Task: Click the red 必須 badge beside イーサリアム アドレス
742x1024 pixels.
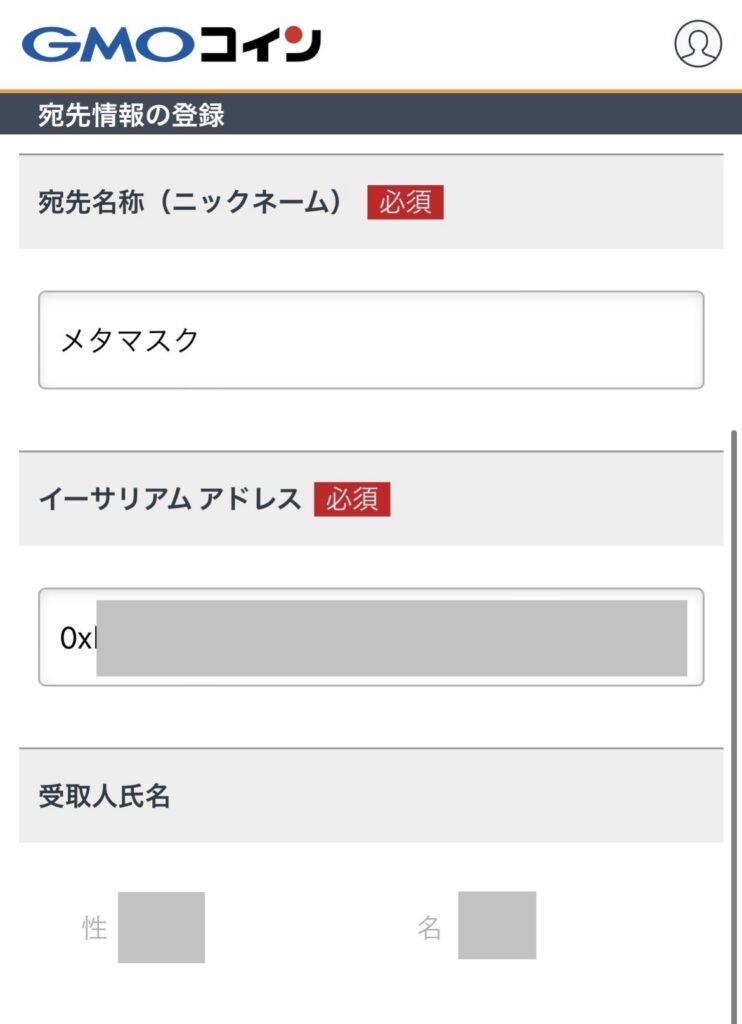Action: [352, 498]
